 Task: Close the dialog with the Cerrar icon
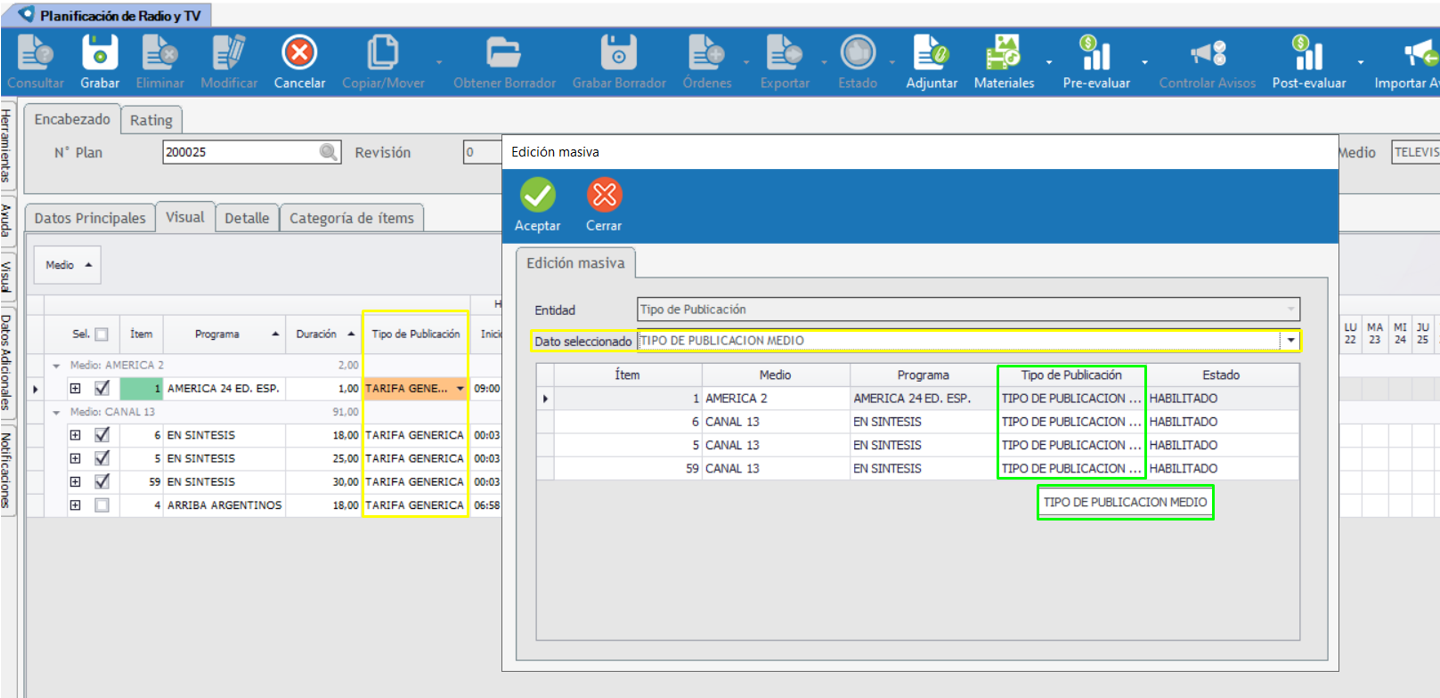604,195
